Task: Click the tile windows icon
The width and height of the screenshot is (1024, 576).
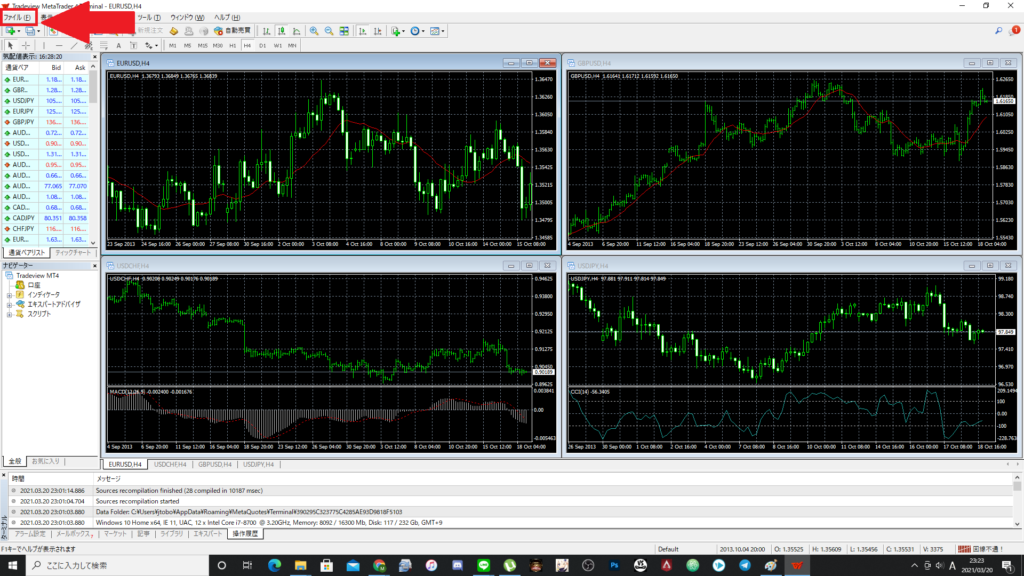Action: (x=344, y=31)
